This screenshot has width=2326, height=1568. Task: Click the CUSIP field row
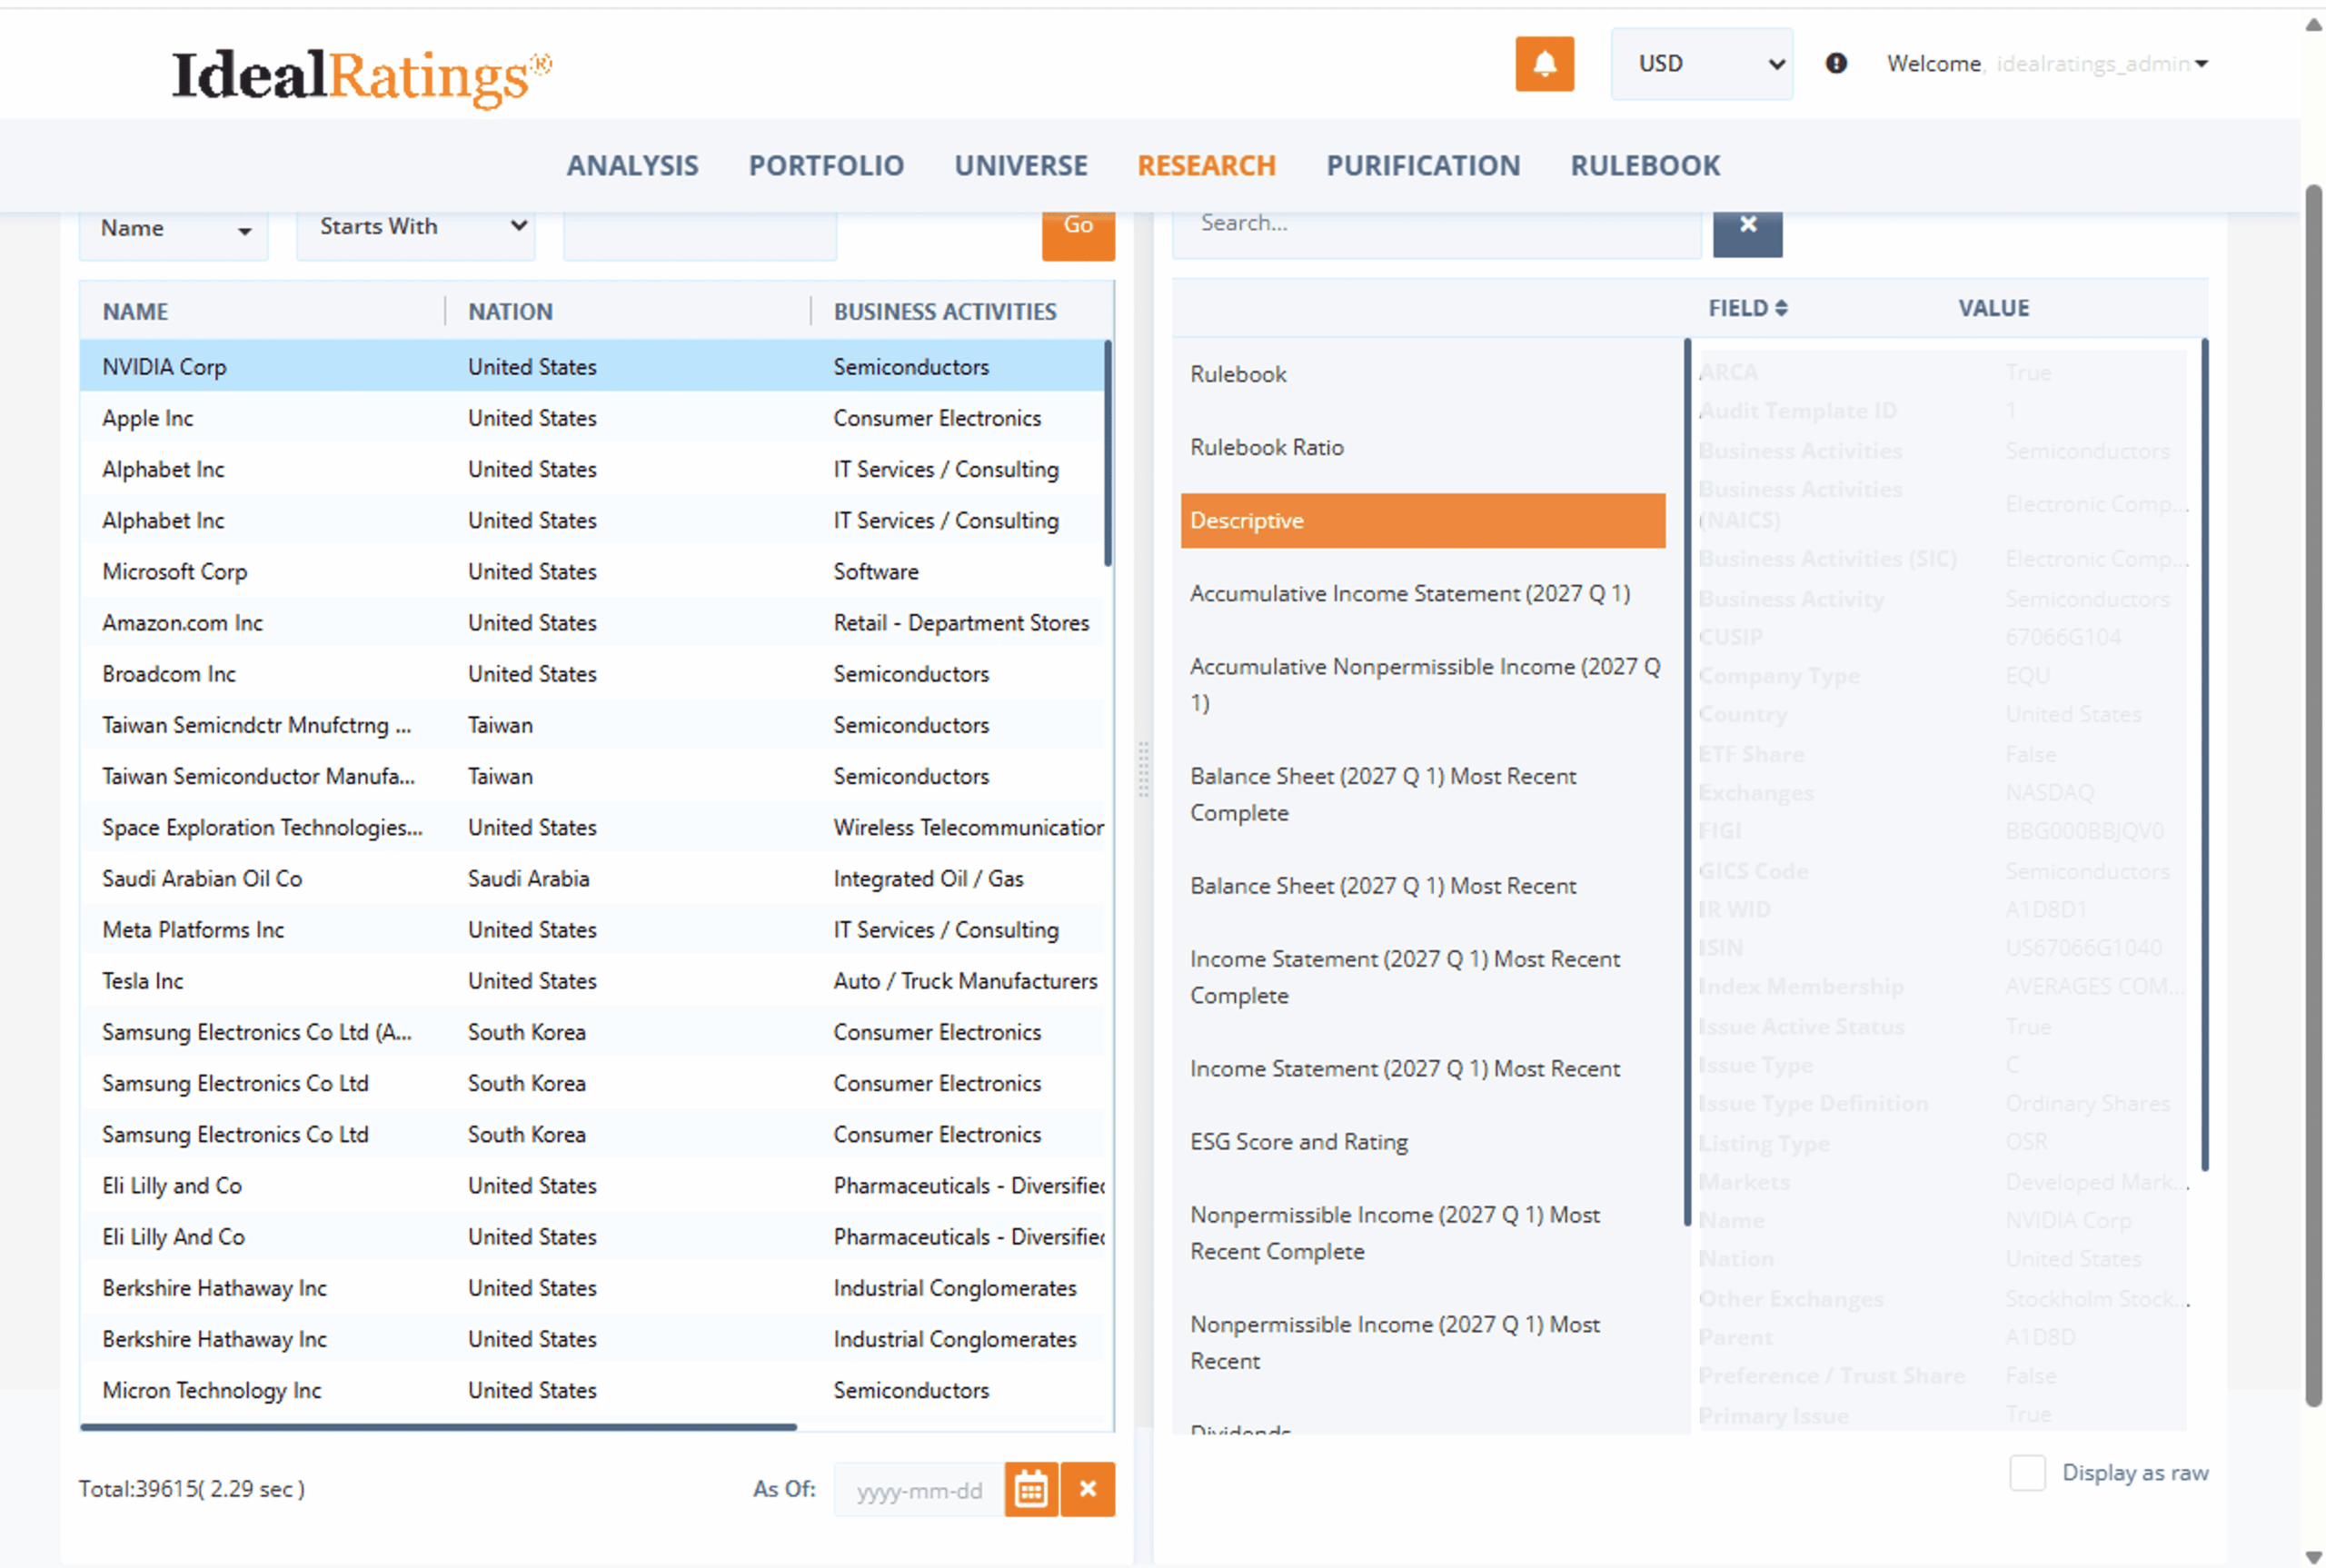(1941, 637)
